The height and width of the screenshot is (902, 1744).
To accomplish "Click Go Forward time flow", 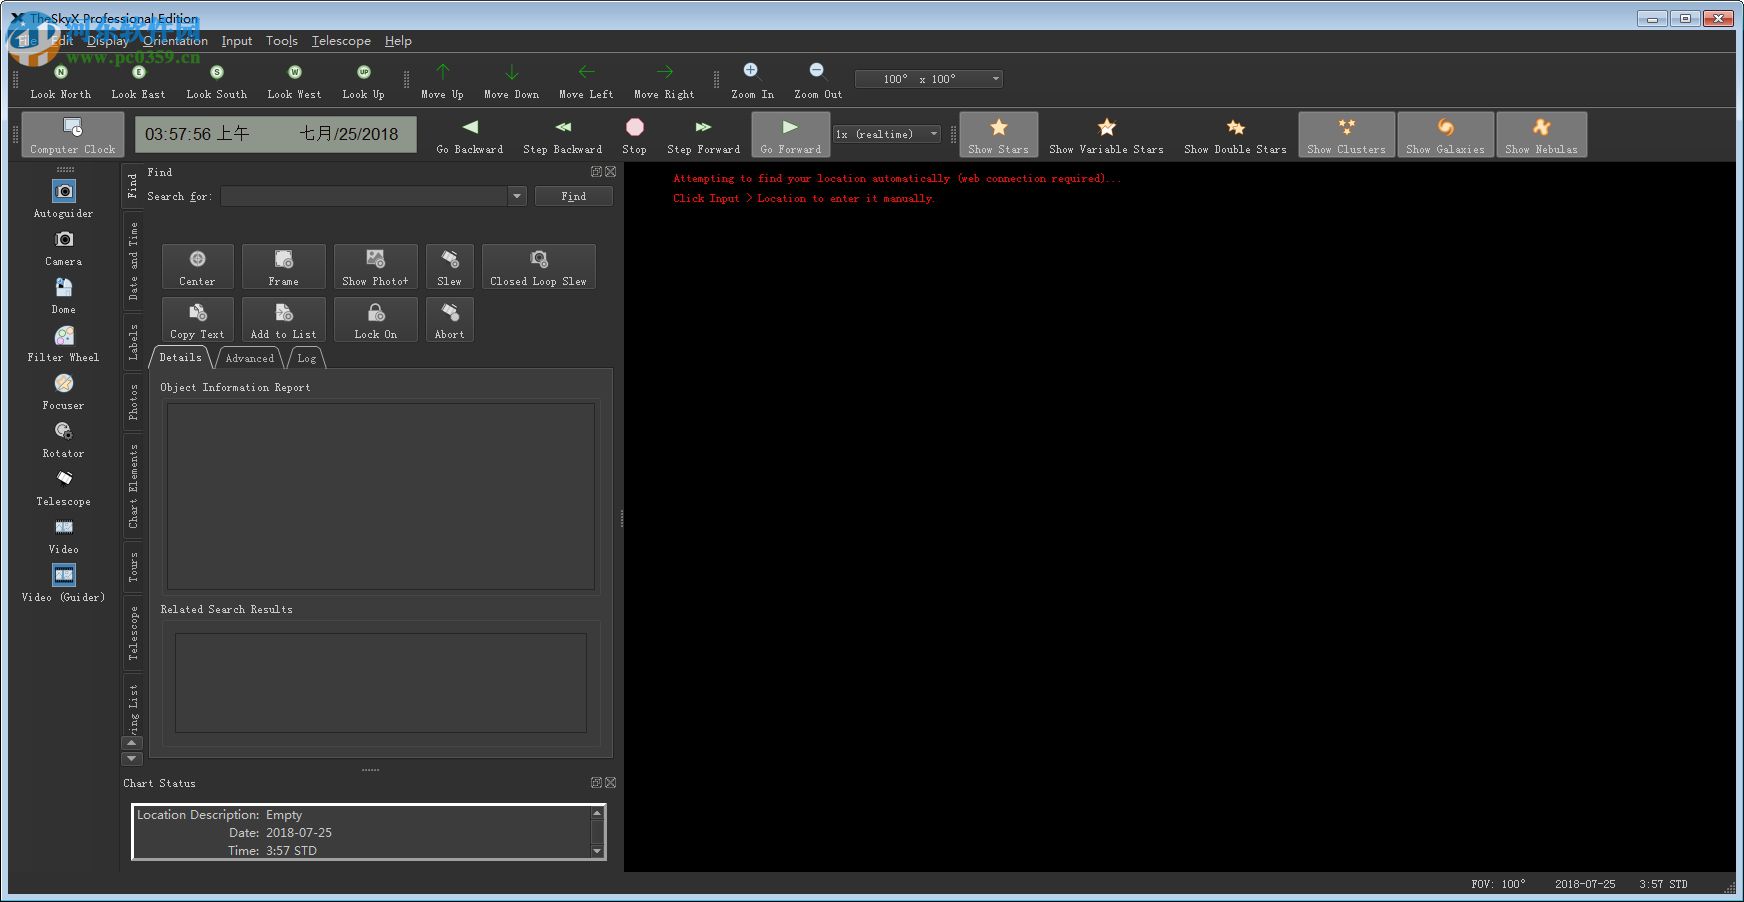I will point(790,134).
